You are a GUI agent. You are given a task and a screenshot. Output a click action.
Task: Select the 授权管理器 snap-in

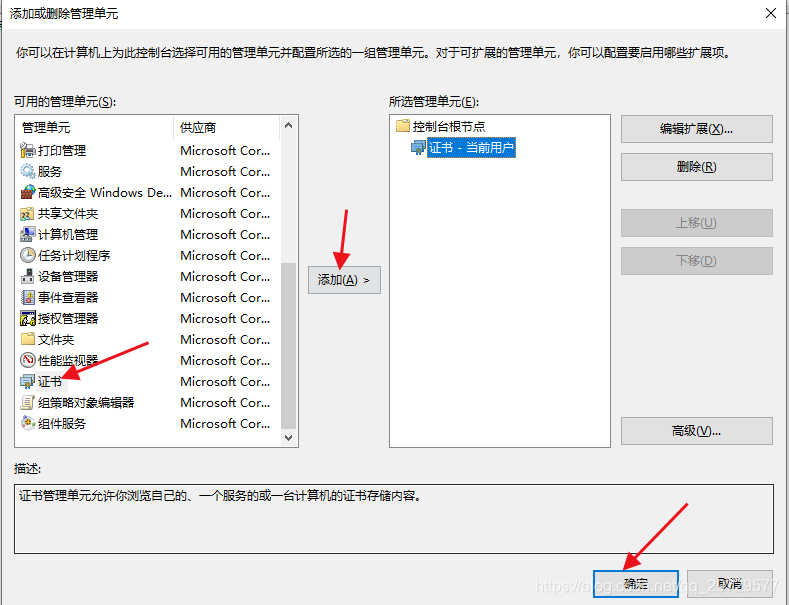point(147,318)
